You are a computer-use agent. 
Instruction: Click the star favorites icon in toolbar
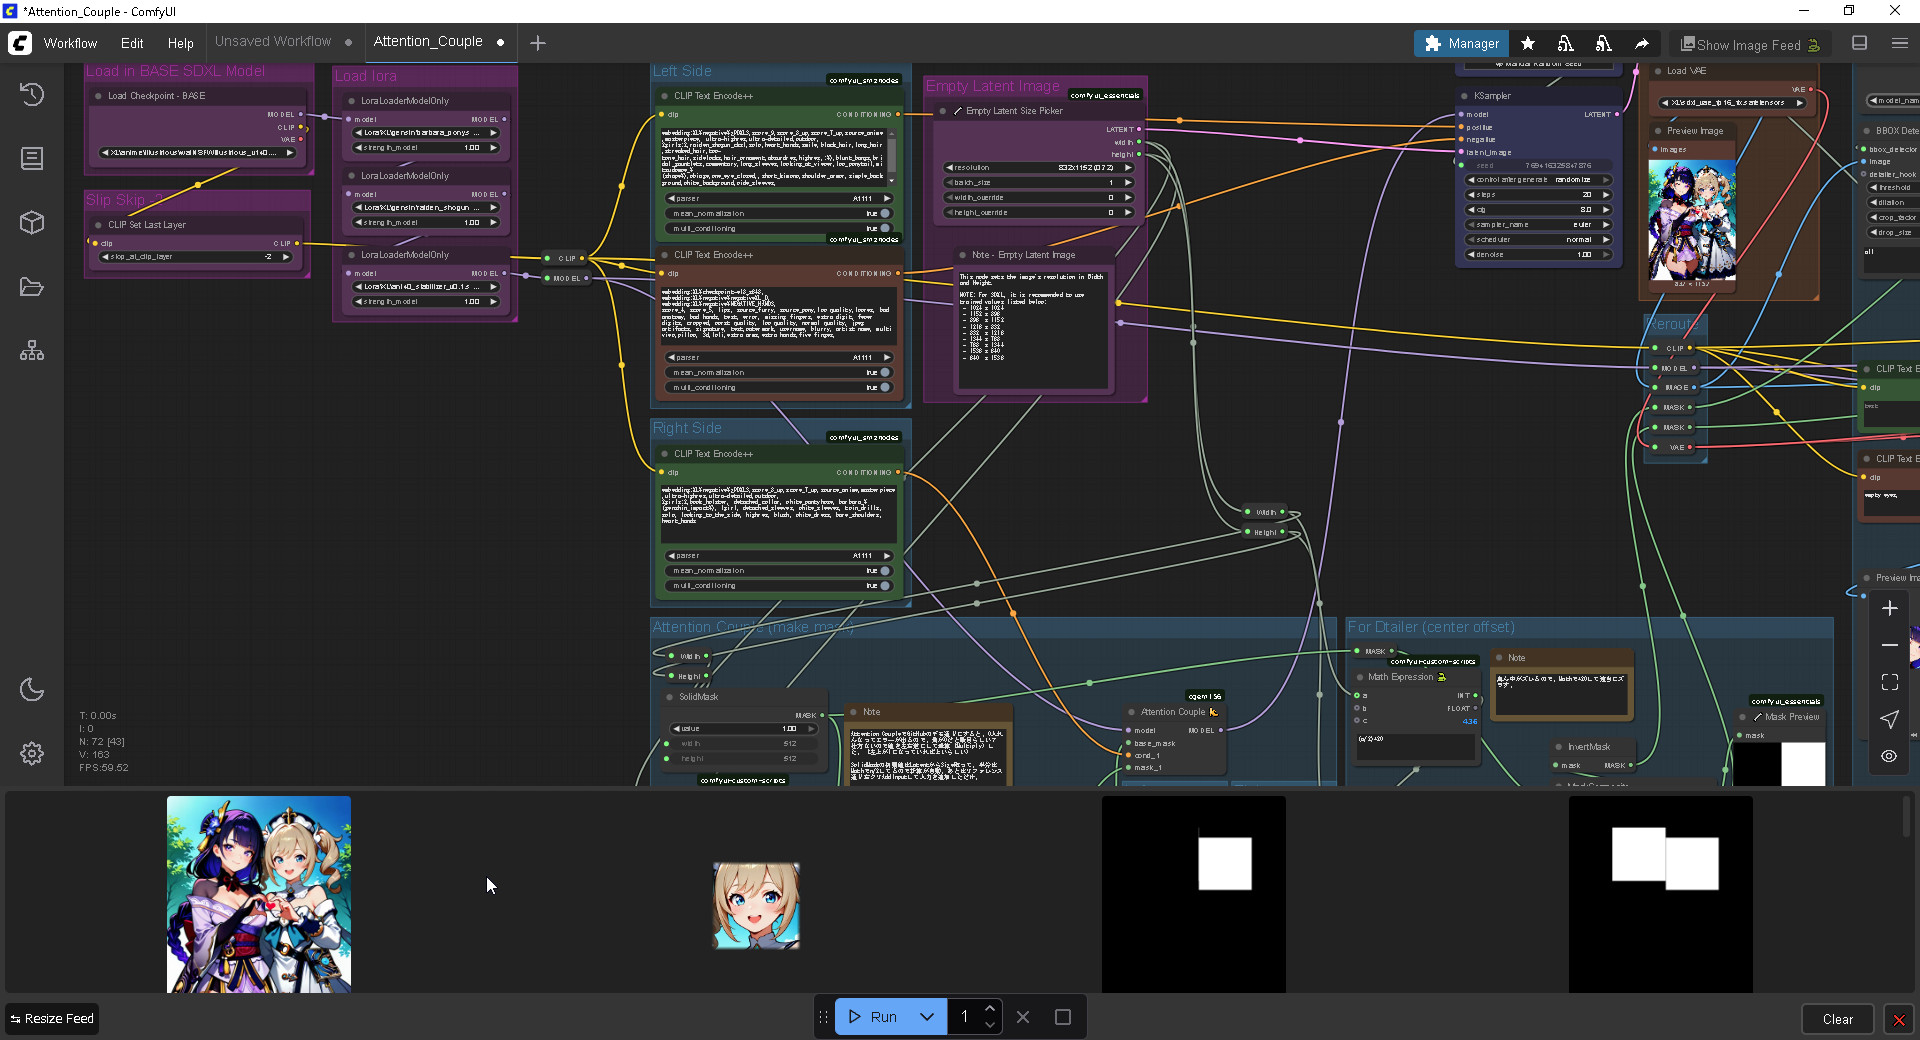pyautogui.click(x=1528, y=43)
